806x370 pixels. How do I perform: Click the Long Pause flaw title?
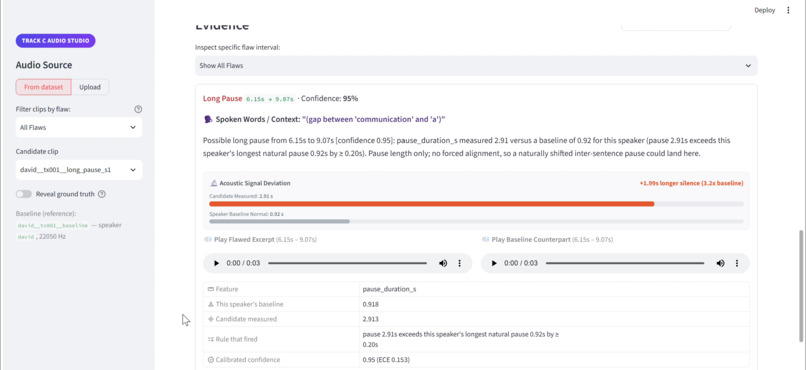[222, 98]
